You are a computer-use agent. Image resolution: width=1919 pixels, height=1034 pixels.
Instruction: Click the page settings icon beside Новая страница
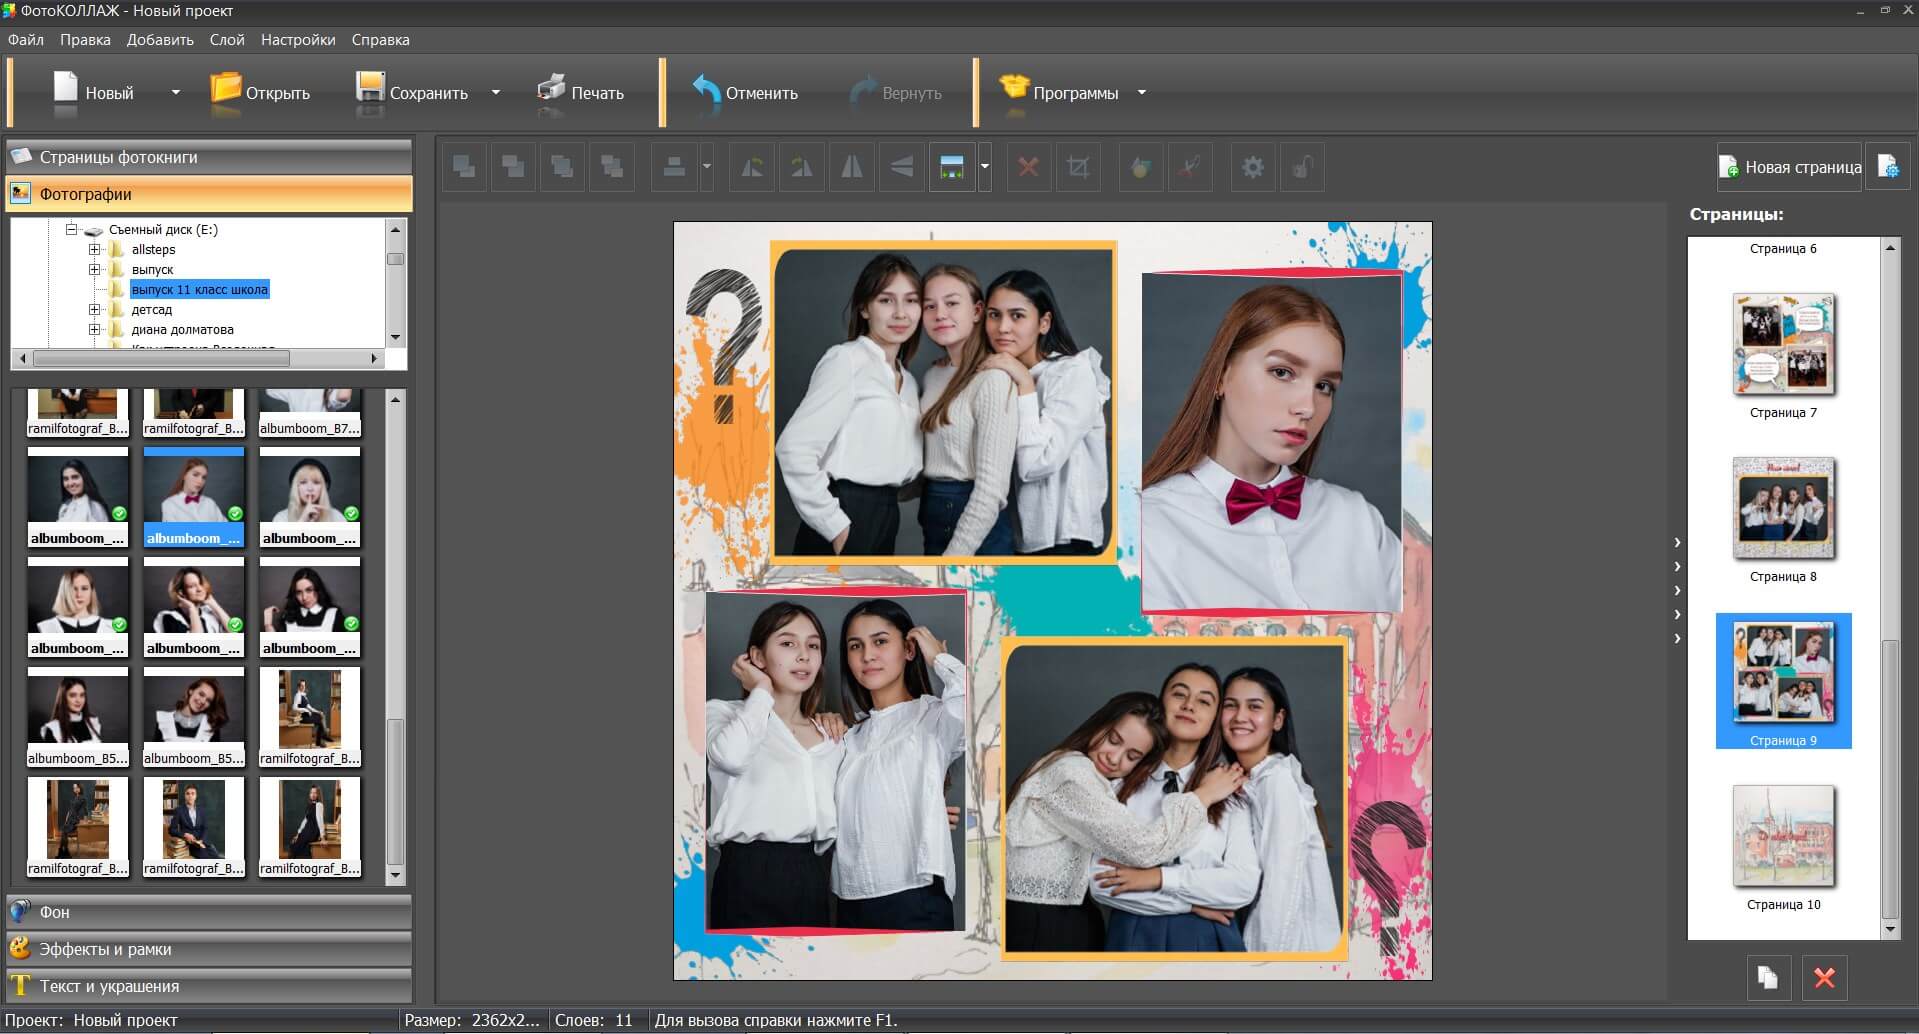coord(1888,167)
